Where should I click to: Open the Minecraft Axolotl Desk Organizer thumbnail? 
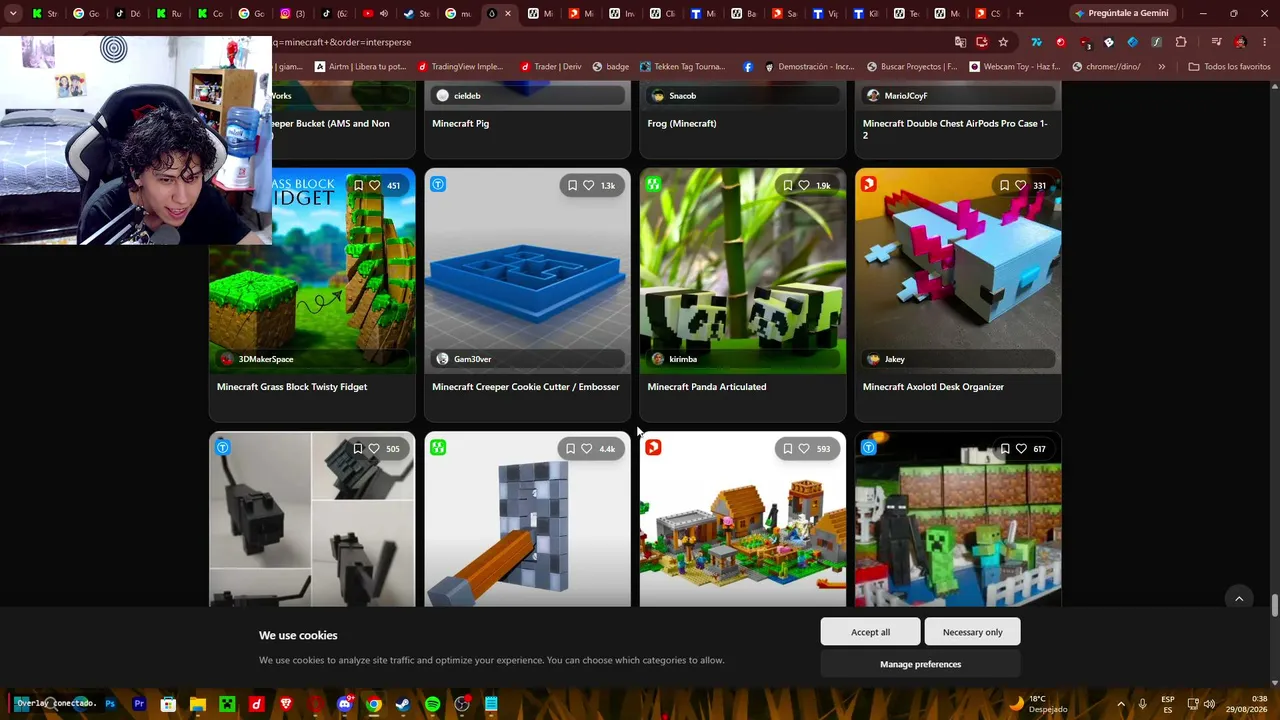(958, 271)
